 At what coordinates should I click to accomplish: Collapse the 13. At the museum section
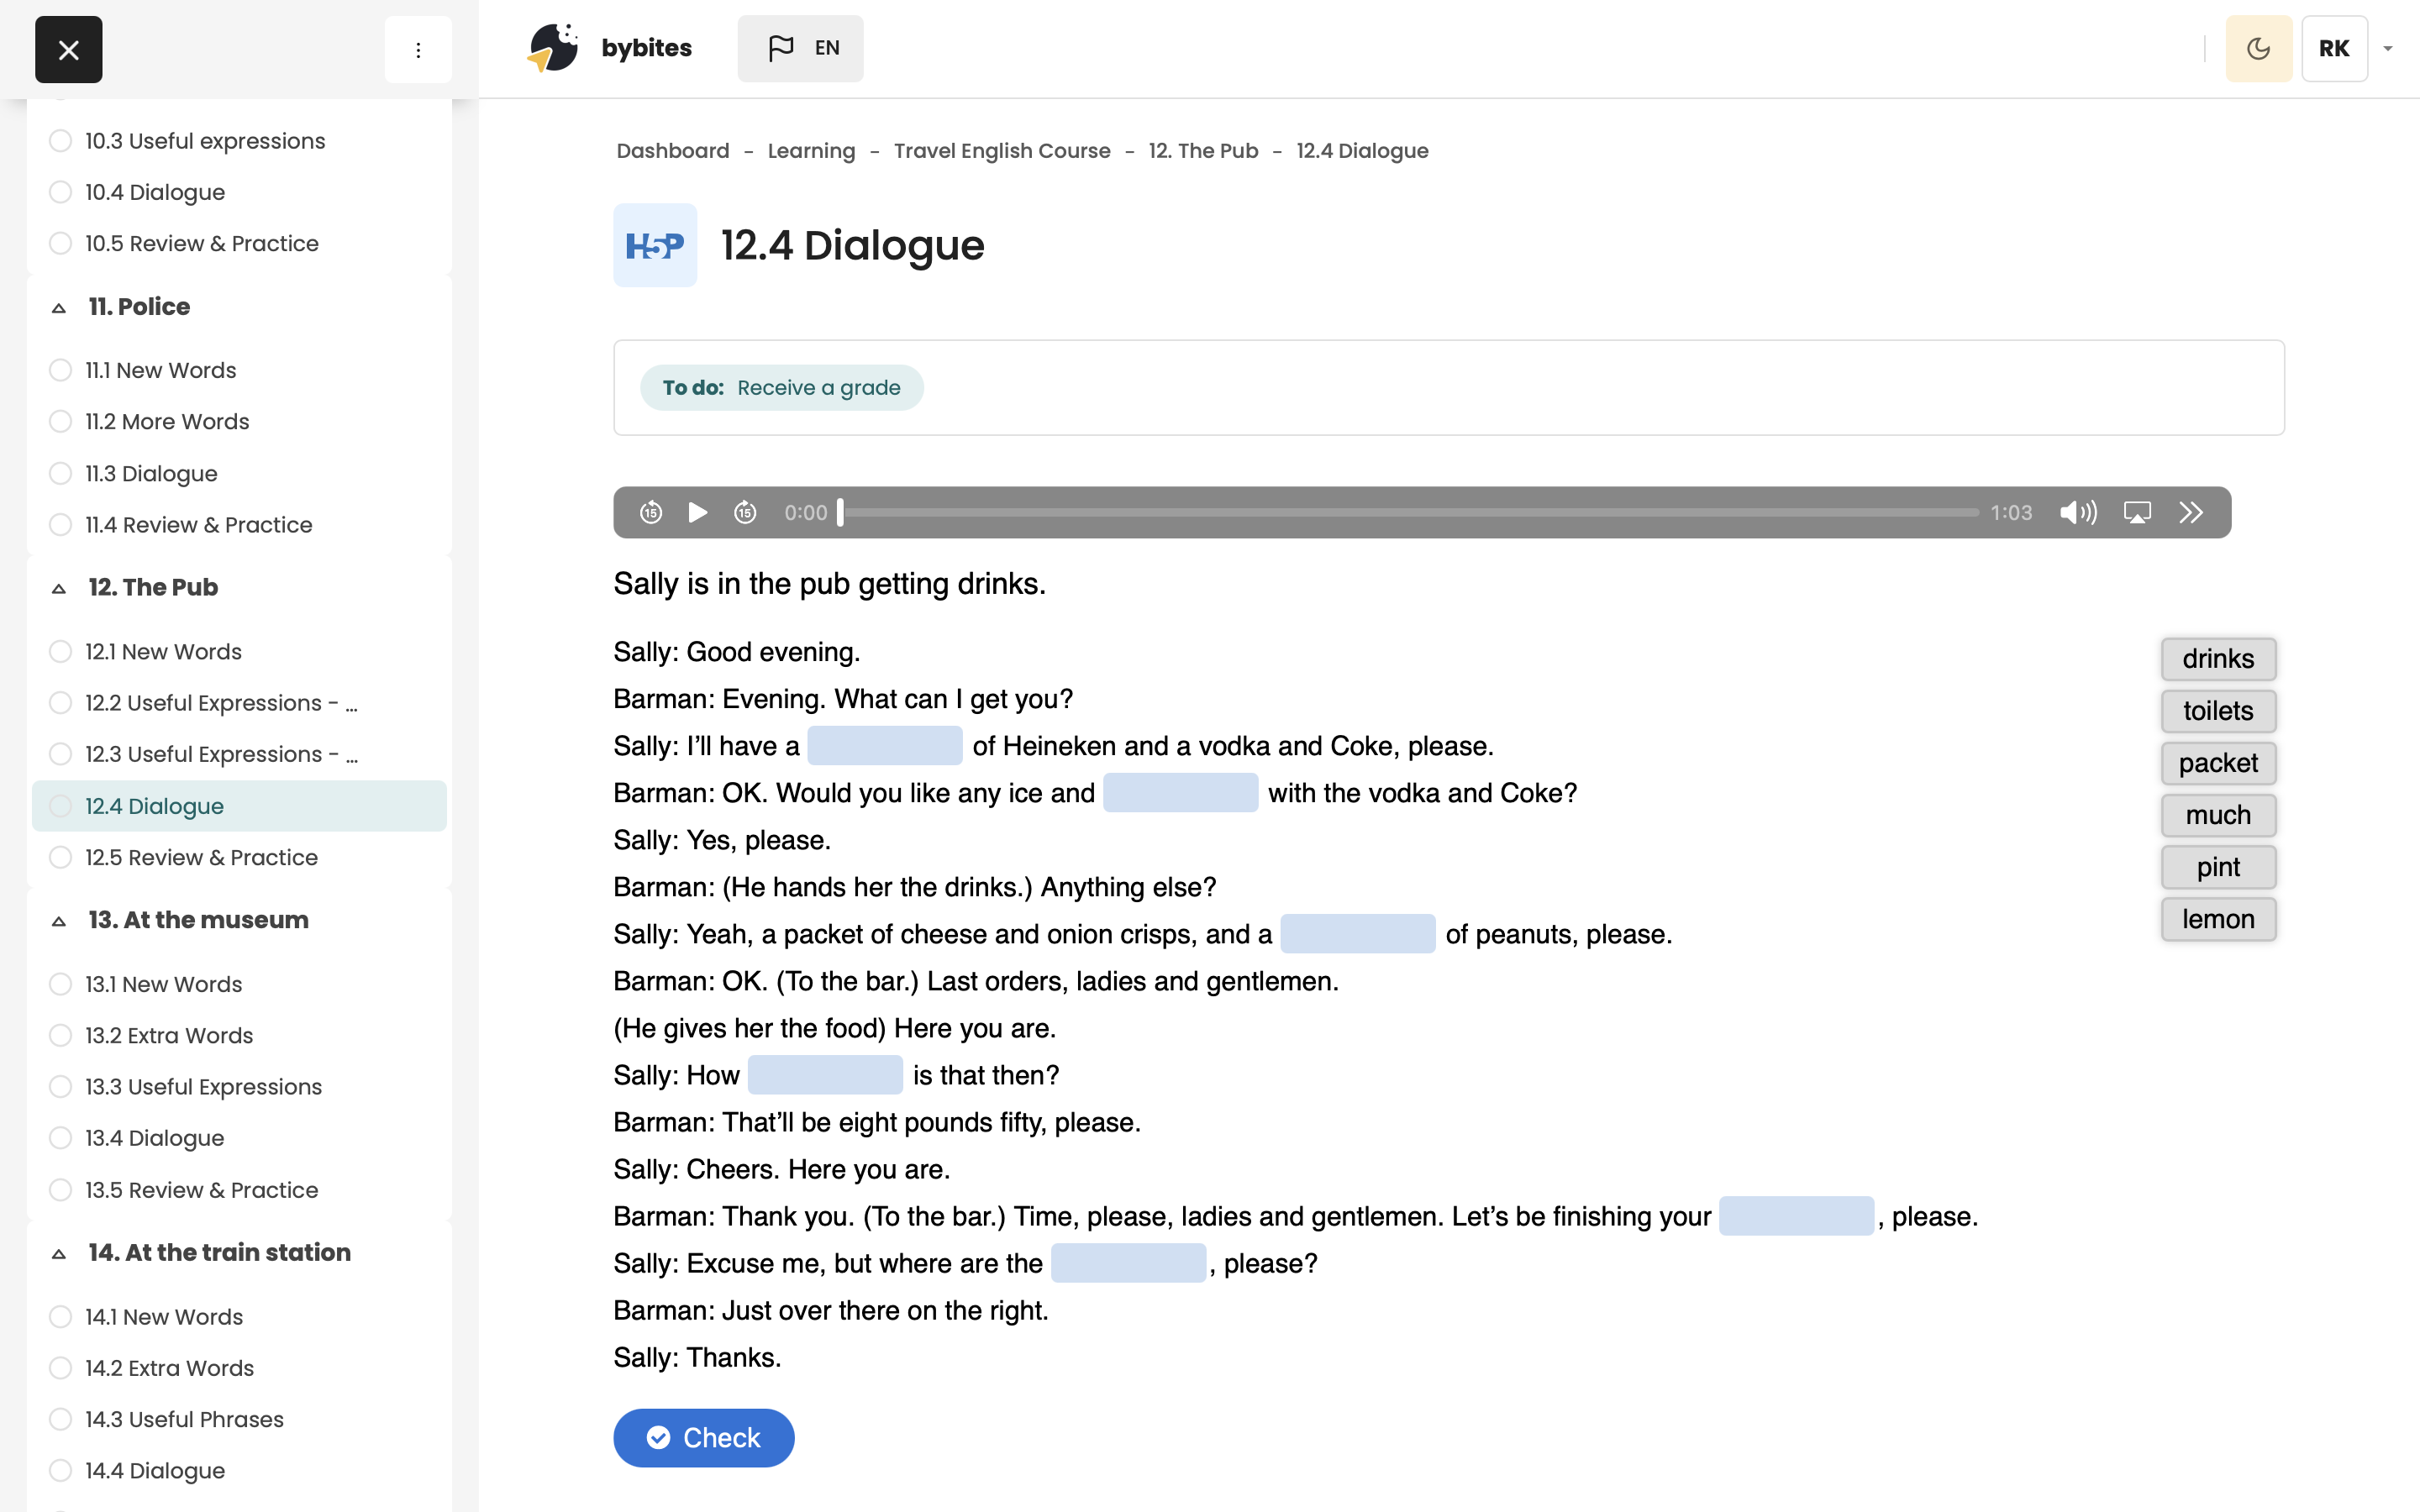coord(59,921)
